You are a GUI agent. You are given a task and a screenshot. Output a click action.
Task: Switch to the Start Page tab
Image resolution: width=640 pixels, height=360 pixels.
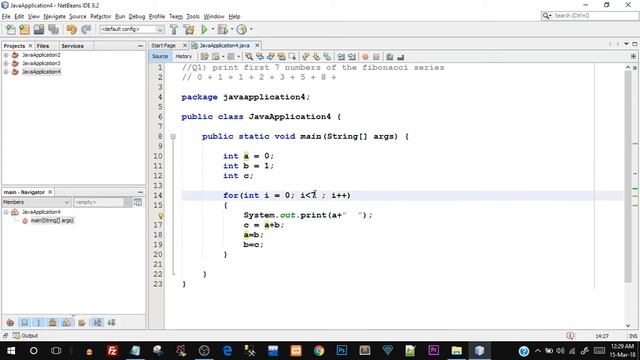pyautogui.click(x=163, y=45)
